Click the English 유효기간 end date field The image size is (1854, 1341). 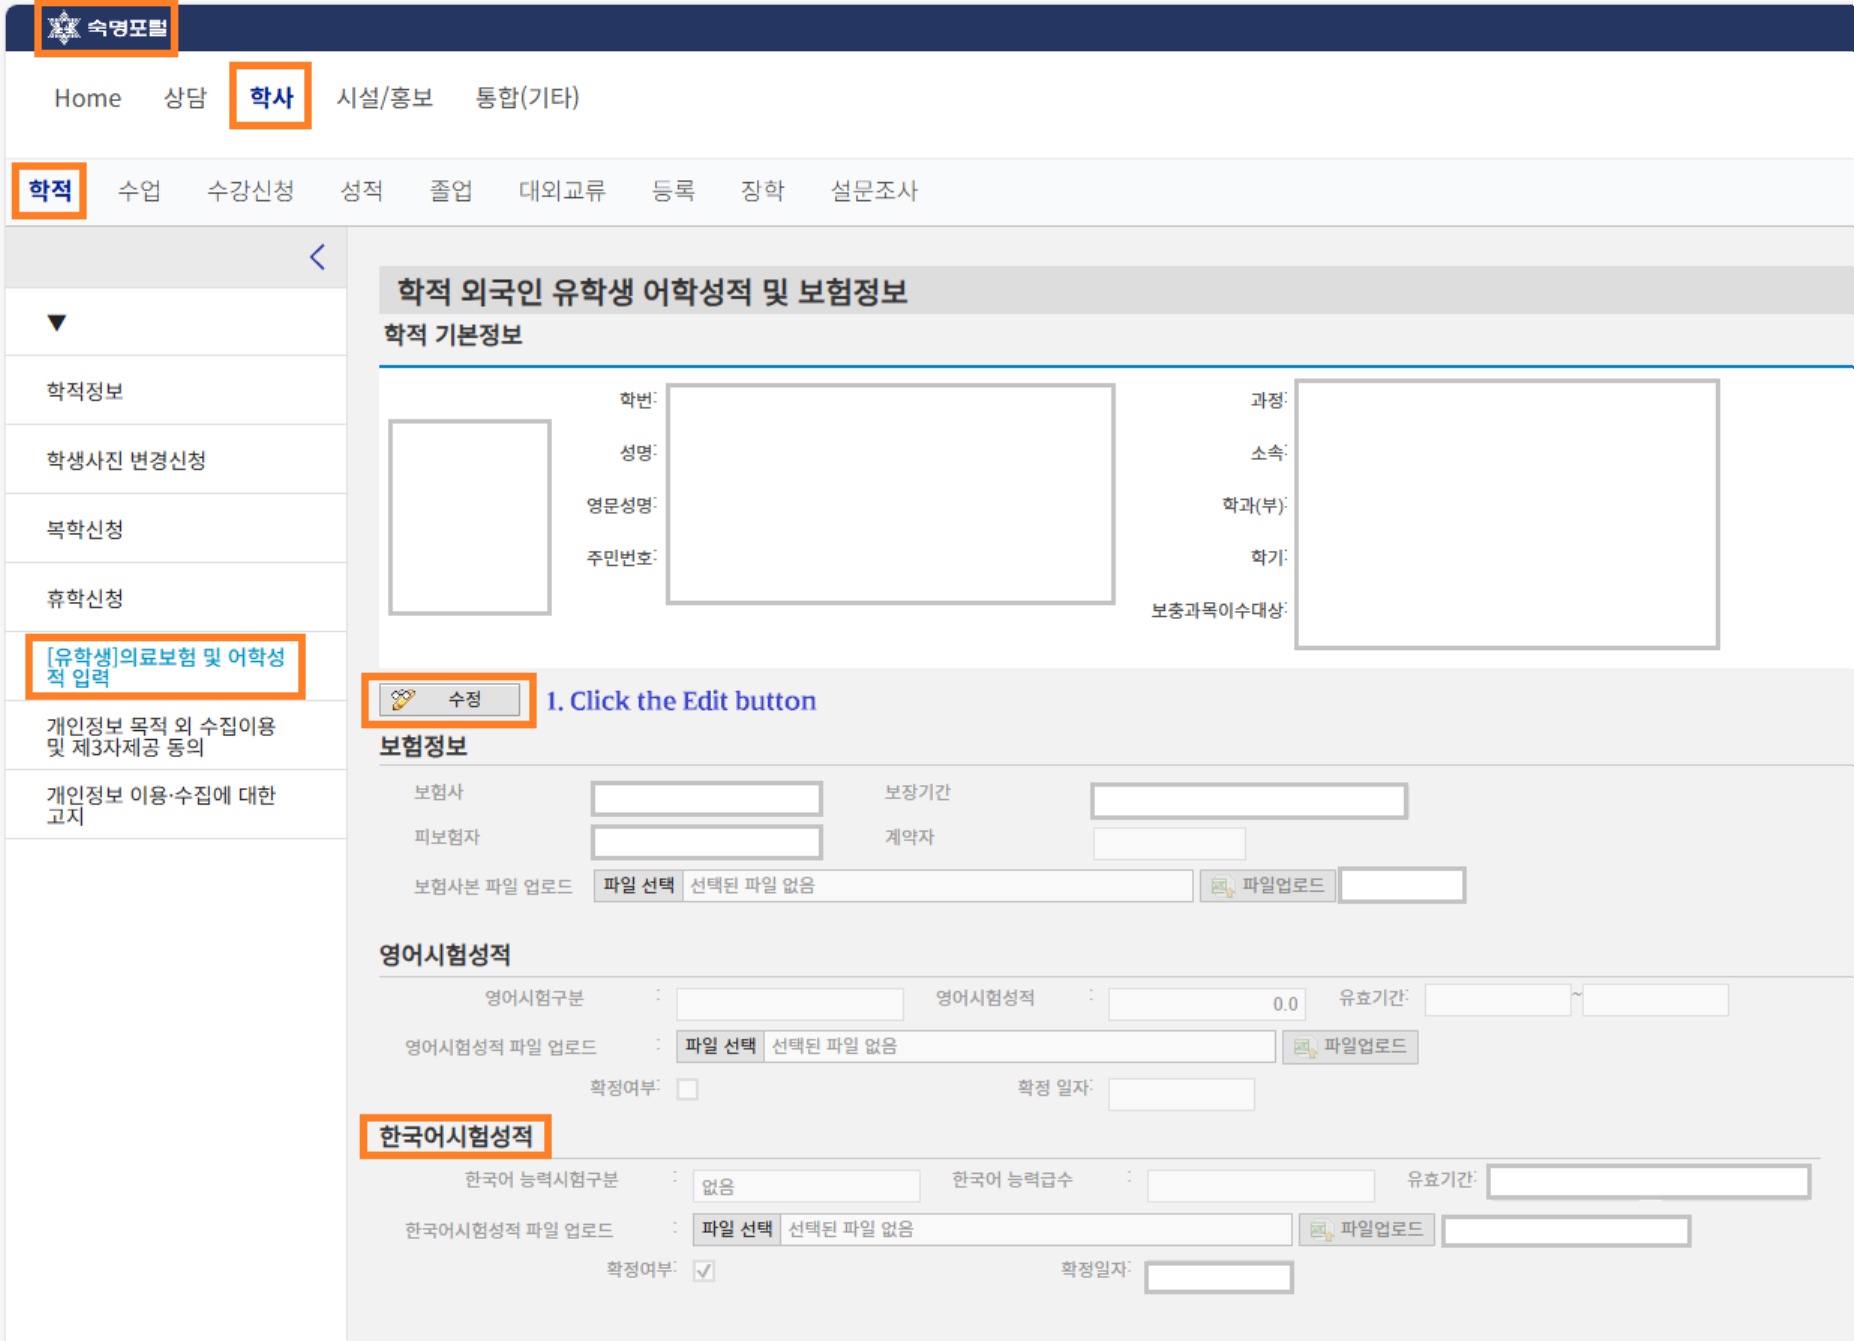pos(1655,1000)
